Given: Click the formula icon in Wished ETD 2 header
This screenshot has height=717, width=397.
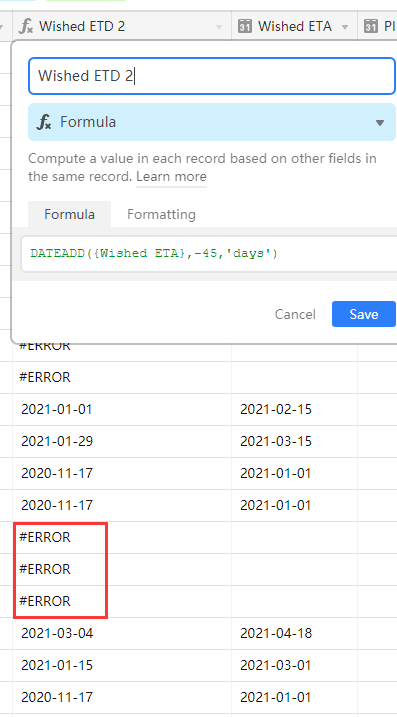Looking at the screenshot, I should click(x=26, y=27).
